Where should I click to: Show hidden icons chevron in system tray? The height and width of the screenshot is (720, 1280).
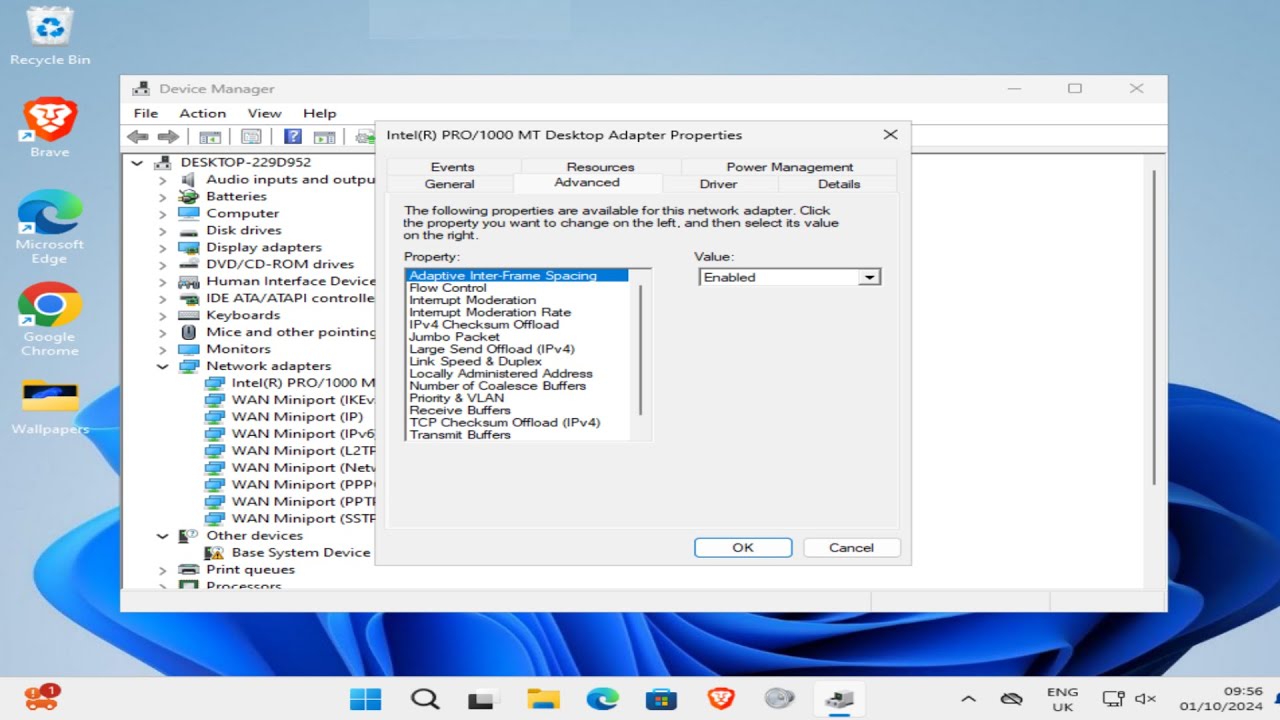pos(968,699)
